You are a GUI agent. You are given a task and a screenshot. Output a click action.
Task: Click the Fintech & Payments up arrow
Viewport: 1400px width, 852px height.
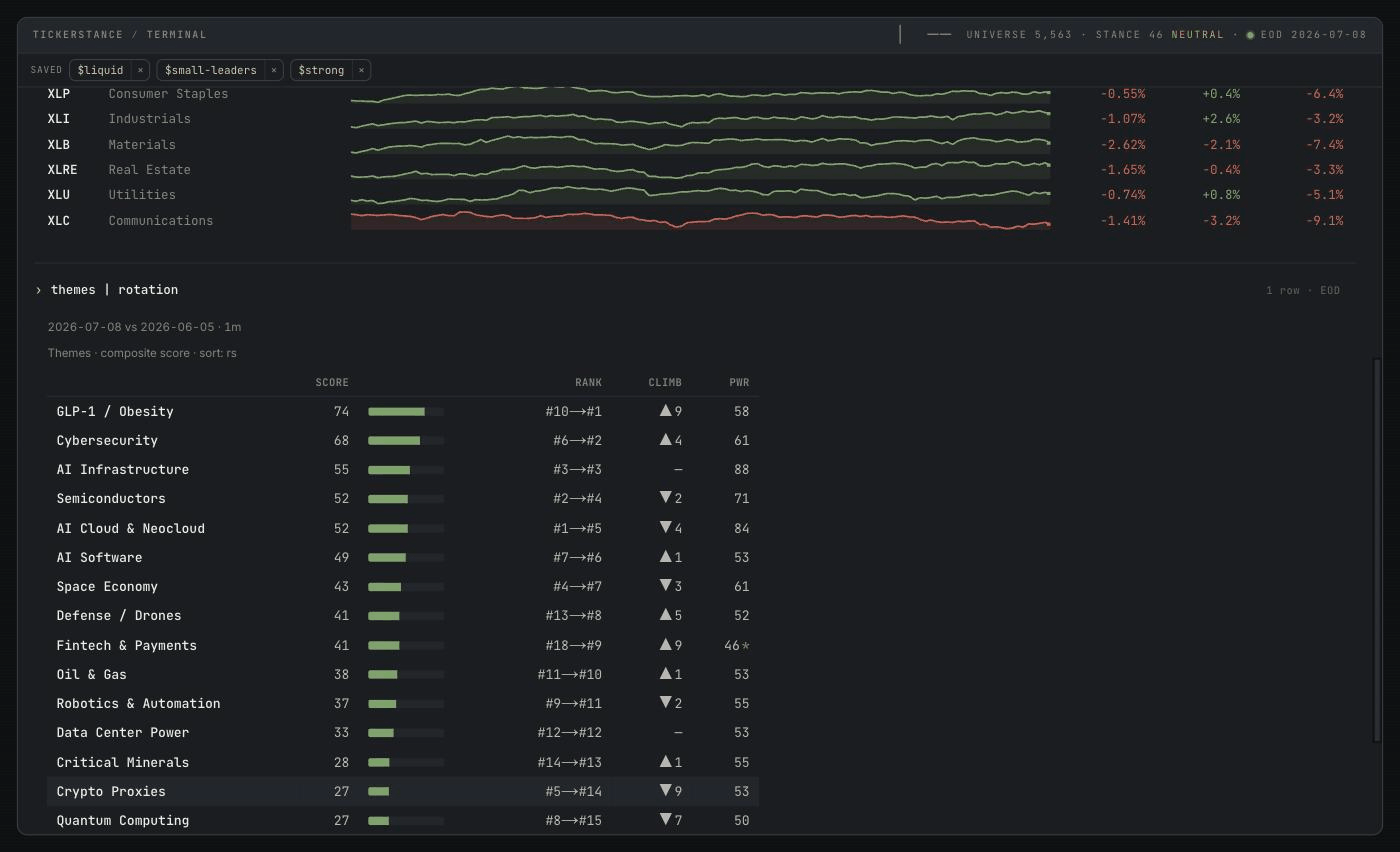pyautogui.click(x=665, y=645)
